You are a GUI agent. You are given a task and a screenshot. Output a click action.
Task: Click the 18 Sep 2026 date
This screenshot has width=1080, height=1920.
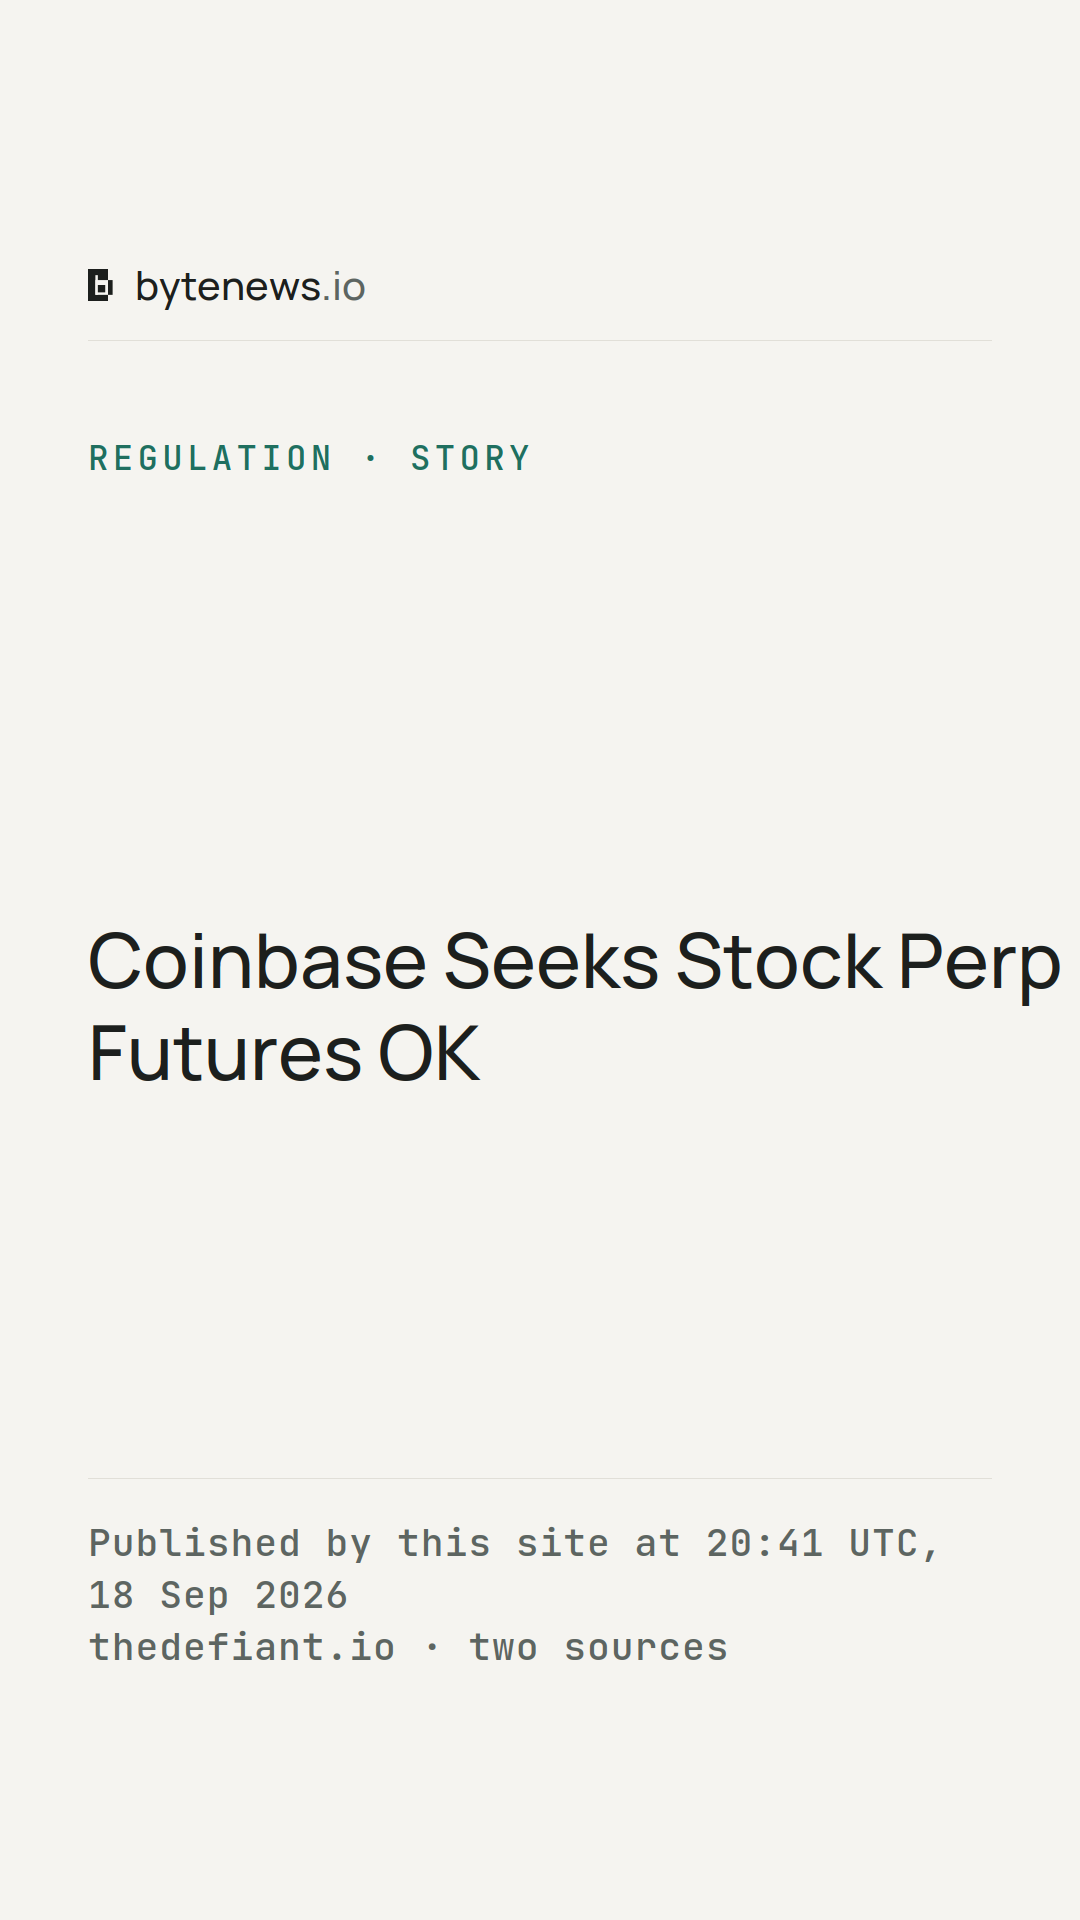pos(218,1595)
